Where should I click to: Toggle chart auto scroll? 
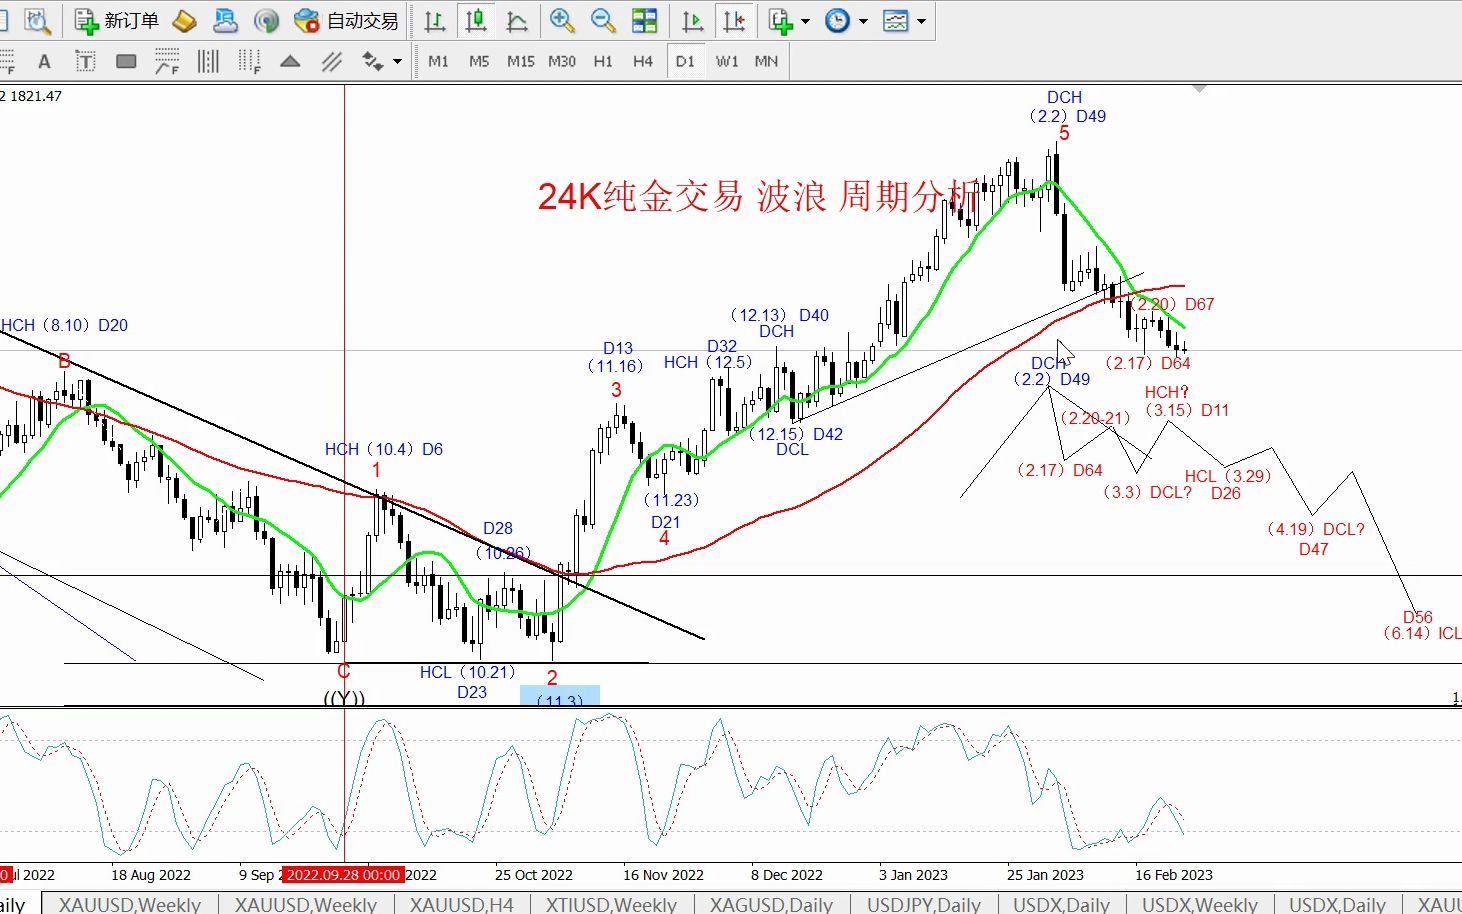click(x=692, y=20)
